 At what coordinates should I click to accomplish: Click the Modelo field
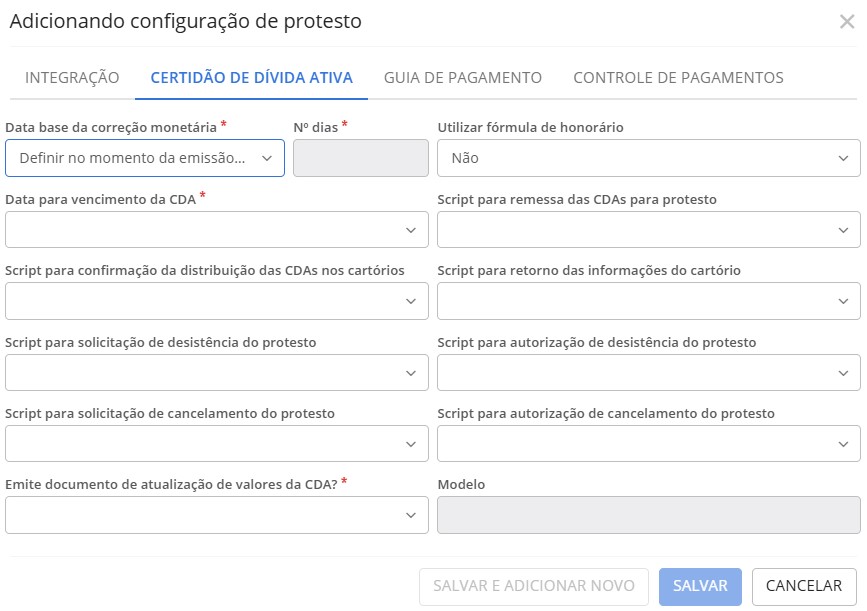click(x=648, y=515)
